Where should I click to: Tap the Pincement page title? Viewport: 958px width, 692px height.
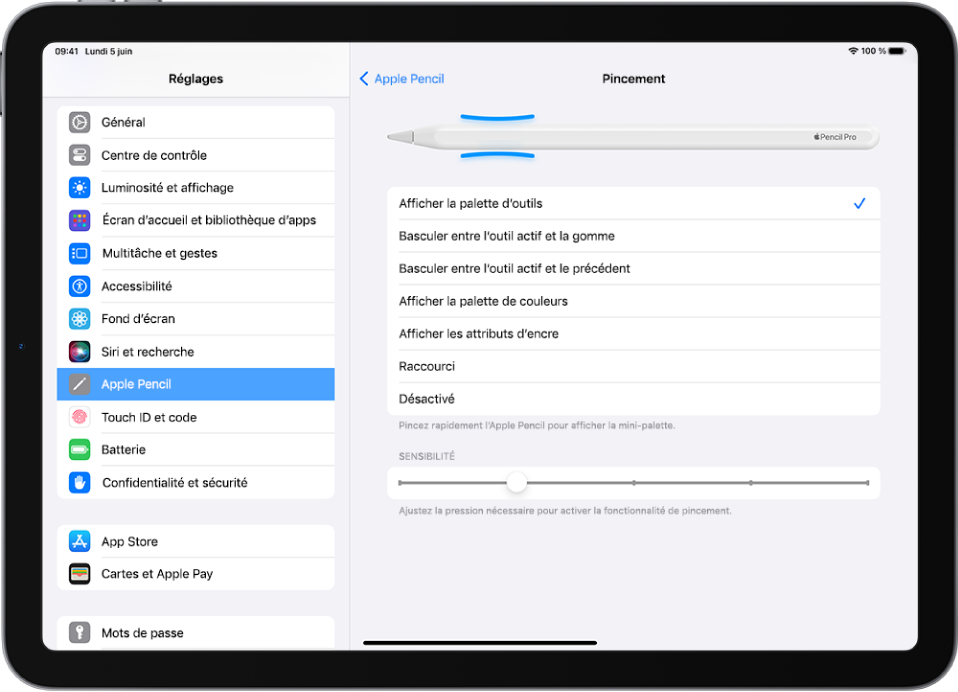(634, 79)
